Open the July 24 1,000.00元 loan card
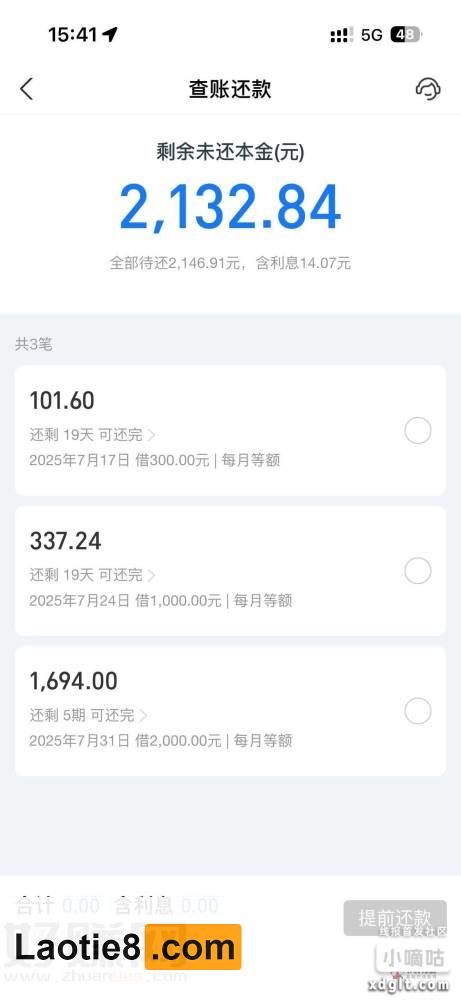This screenshot has width=461, height=1000. 230,571
